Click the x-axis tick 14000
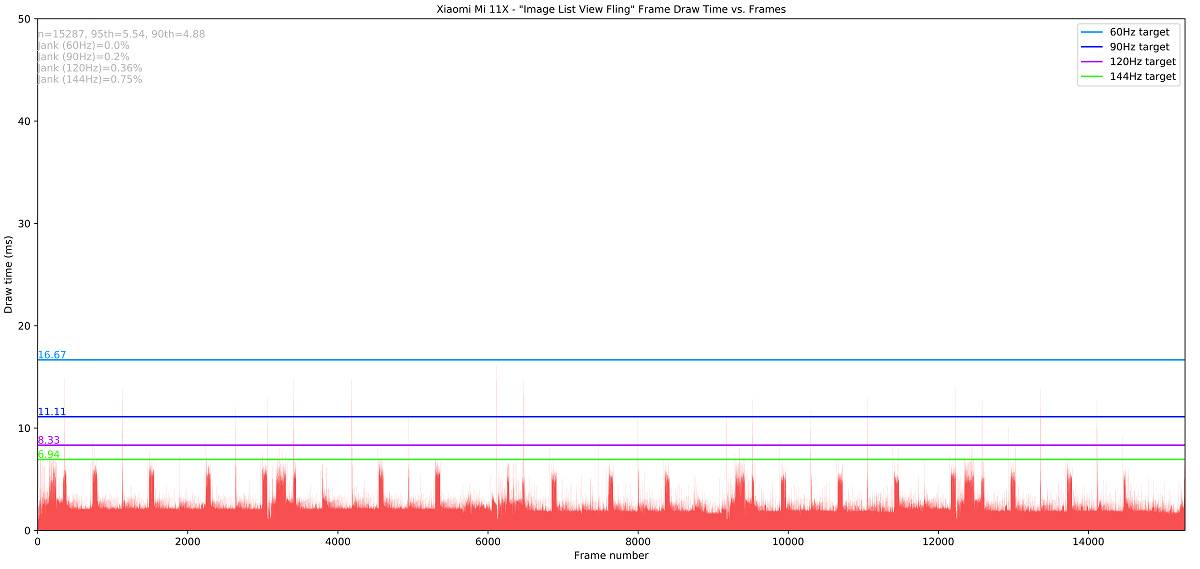Viewport: 1200px width, 569px height. click(1087, 541)
